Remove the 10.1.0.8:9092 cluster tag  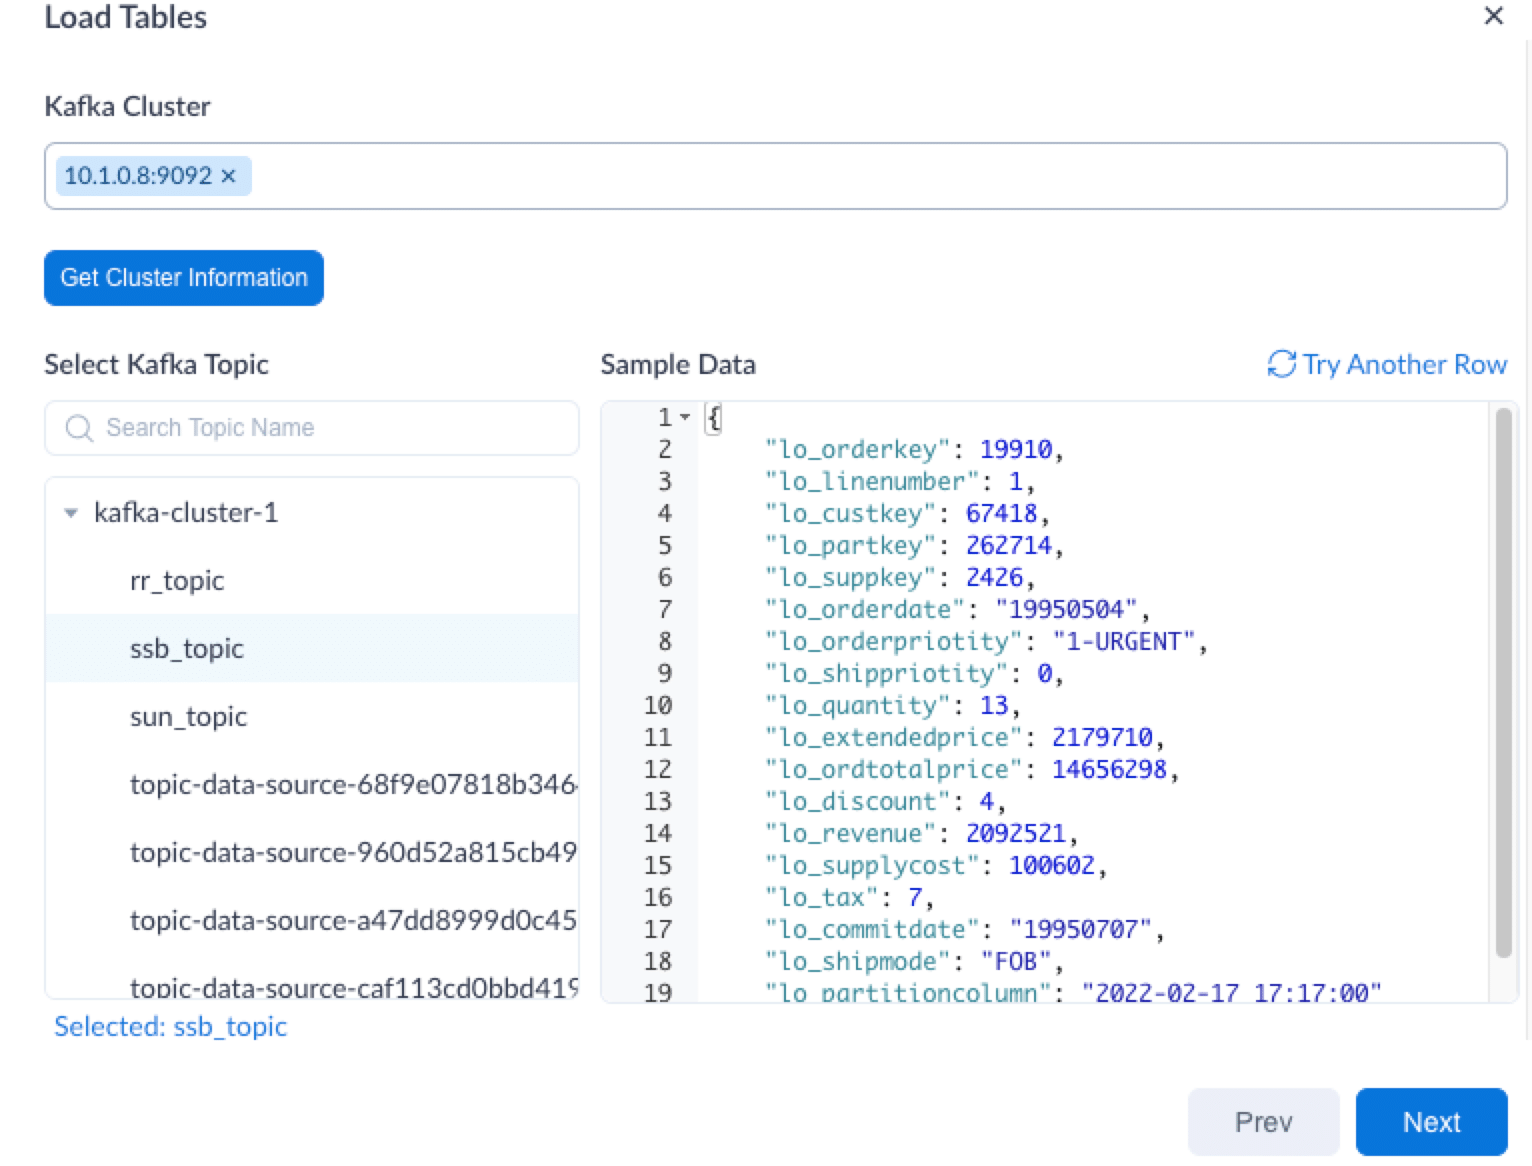tap(229, 176)
